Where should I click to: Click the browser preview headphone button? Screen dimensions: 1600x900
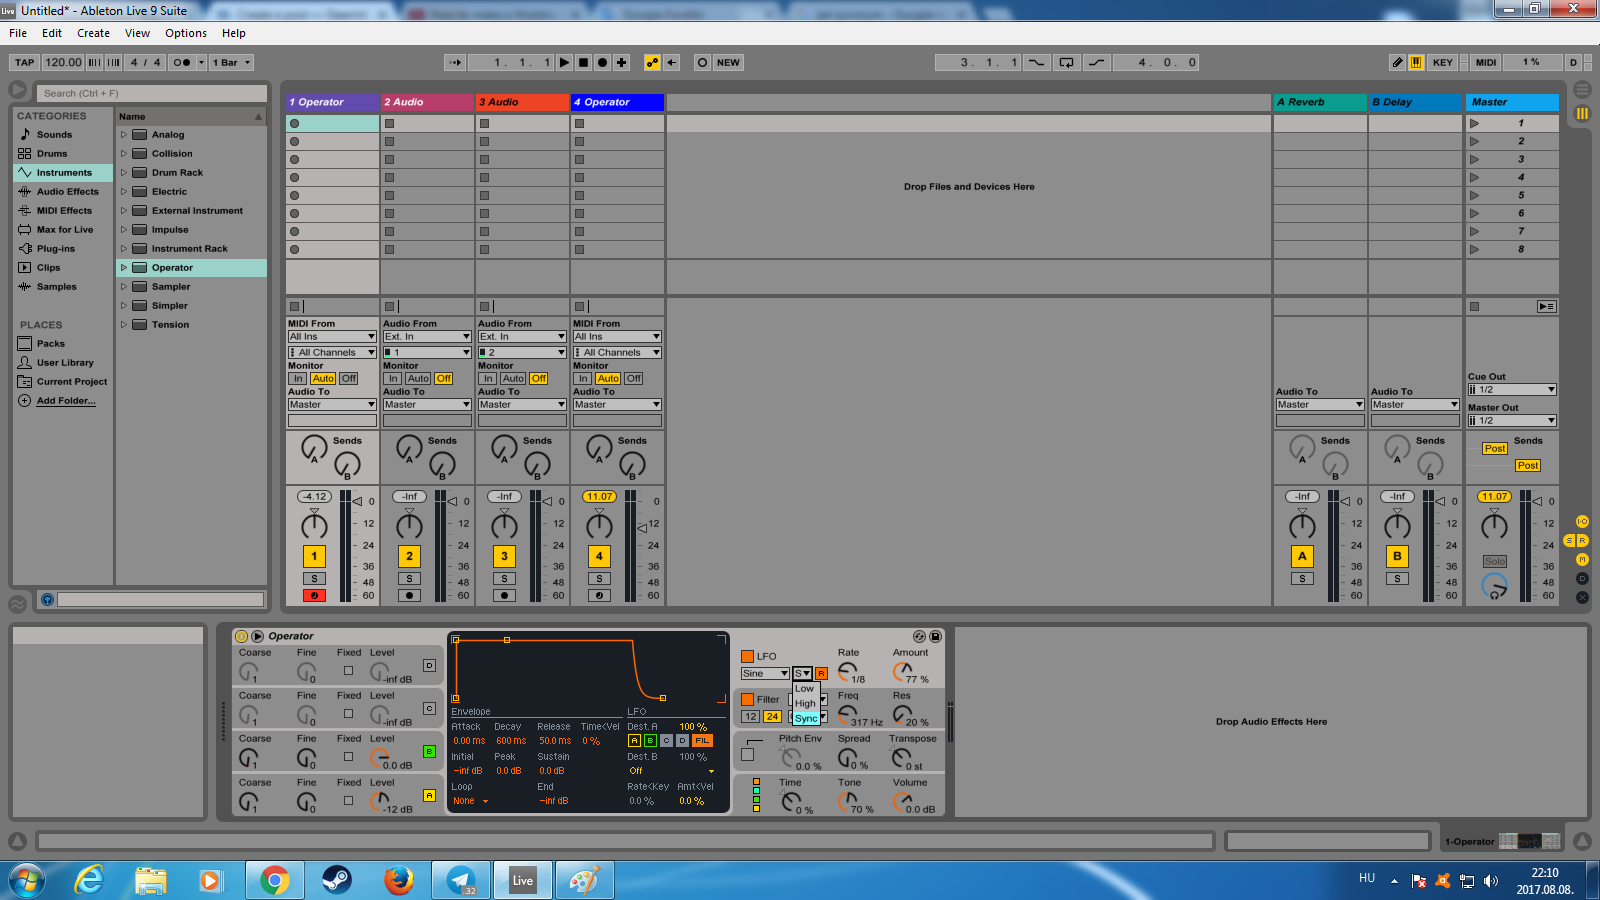[47, 599]
